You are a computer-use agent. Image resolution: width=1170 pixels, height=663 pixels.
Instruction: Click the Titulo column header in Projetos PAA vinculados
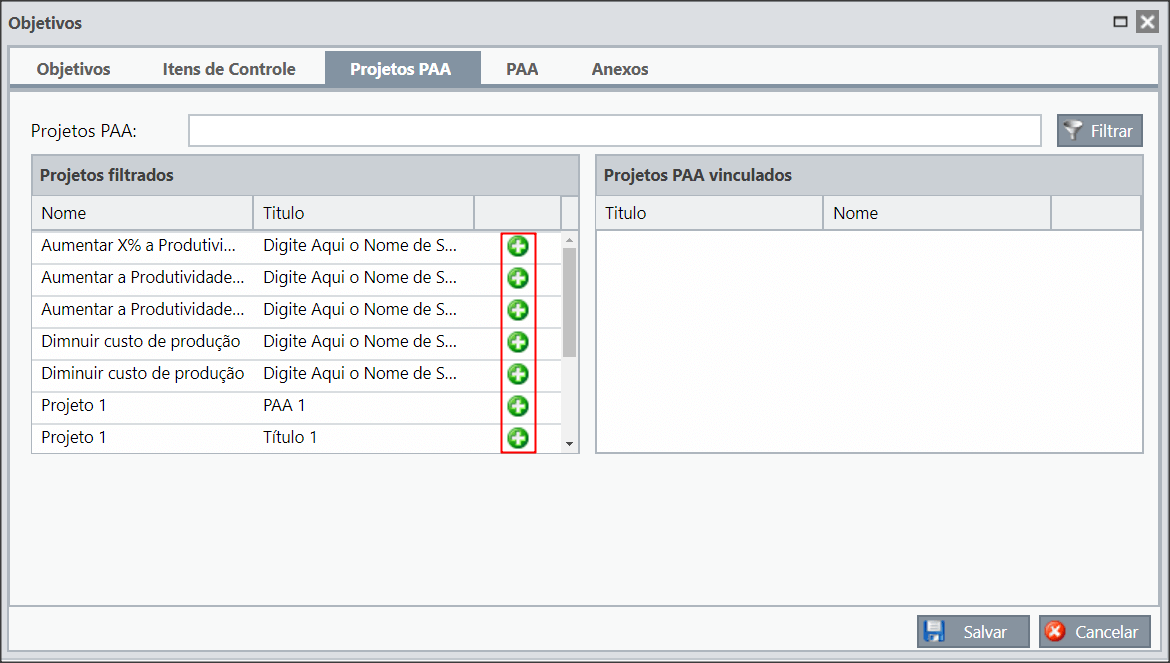[710, 213]
